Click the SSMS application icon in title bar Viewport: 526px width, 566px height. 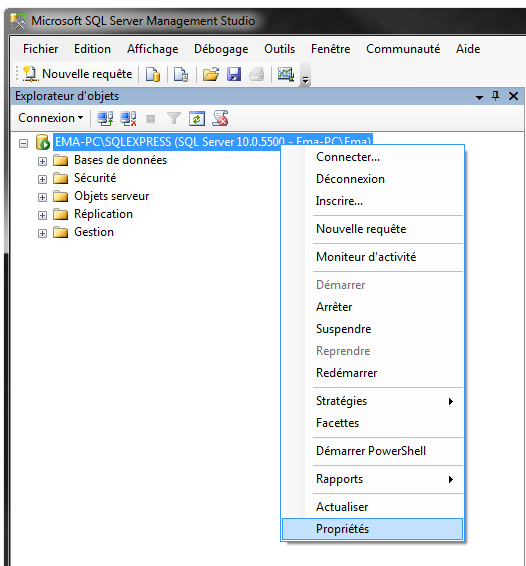pyautogui.click(x=18, y=21)
